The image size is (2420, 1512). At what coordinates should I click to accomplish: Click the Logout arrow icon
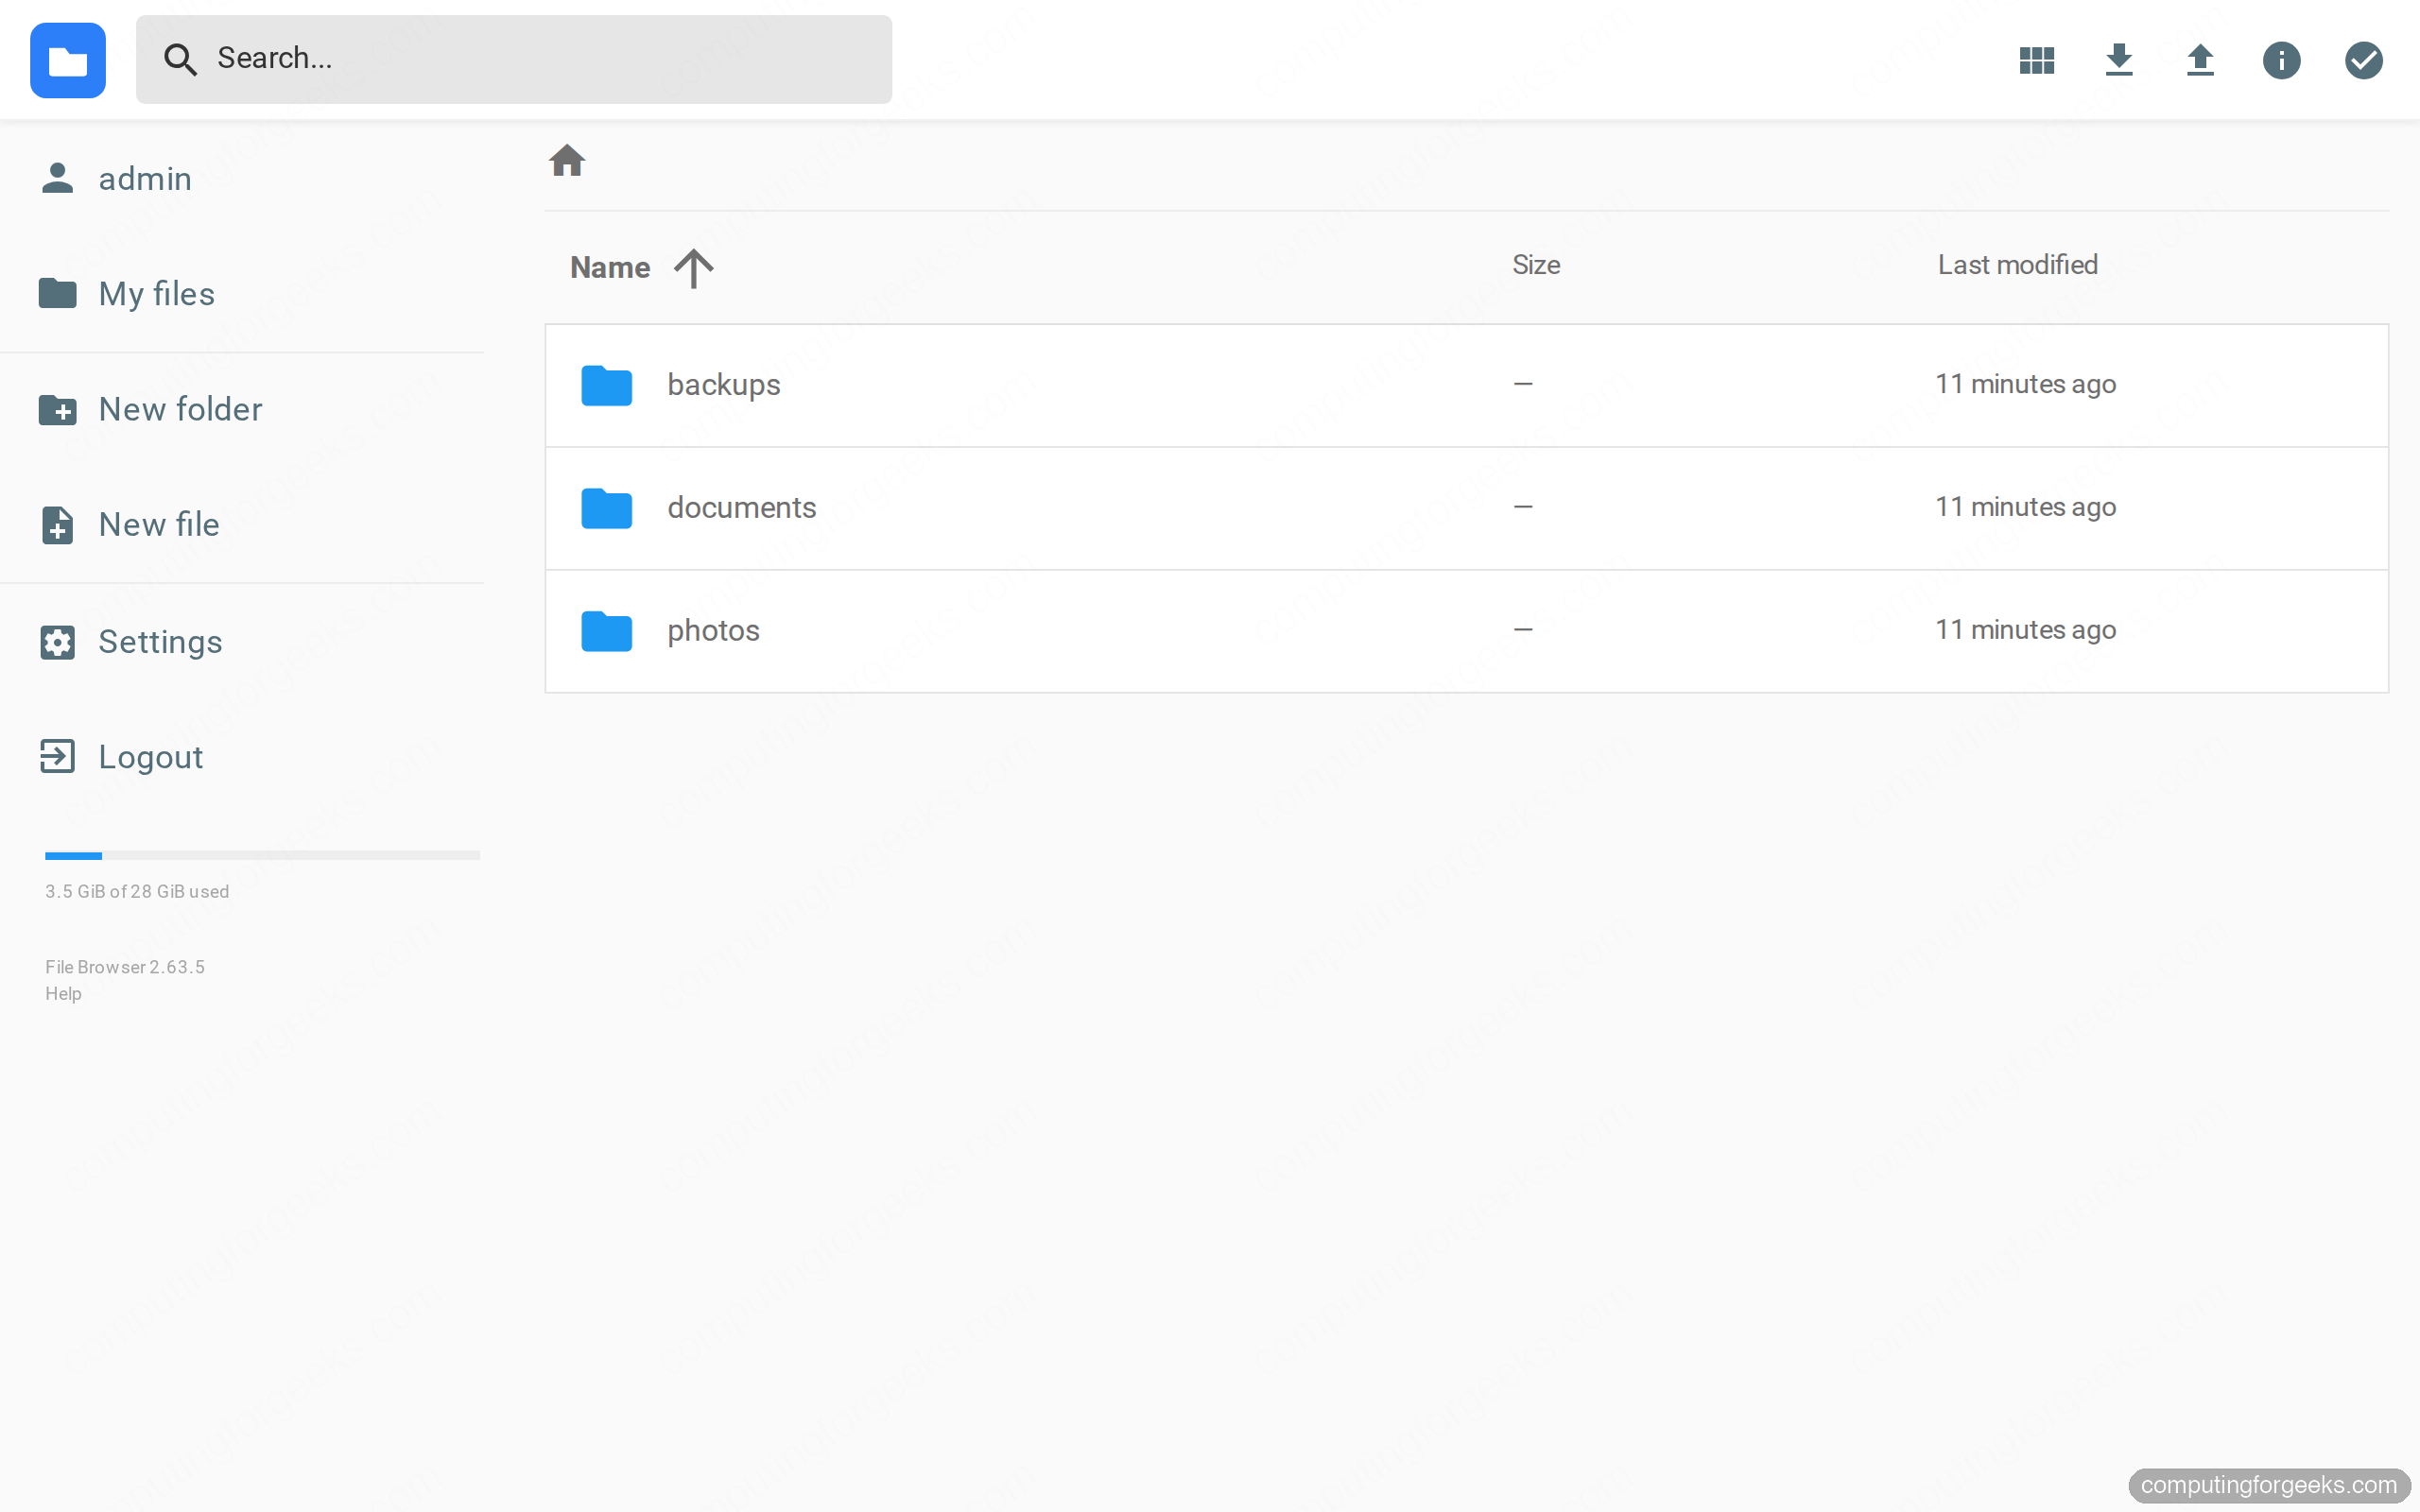pyautogui.click(x=57, y=756)
